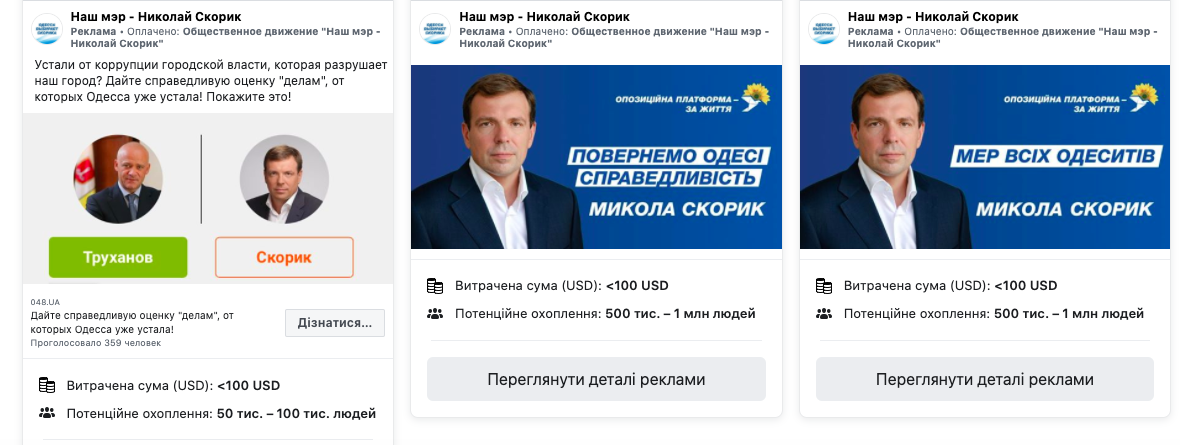Click the first ad's page avatar icon

[46, 30]
